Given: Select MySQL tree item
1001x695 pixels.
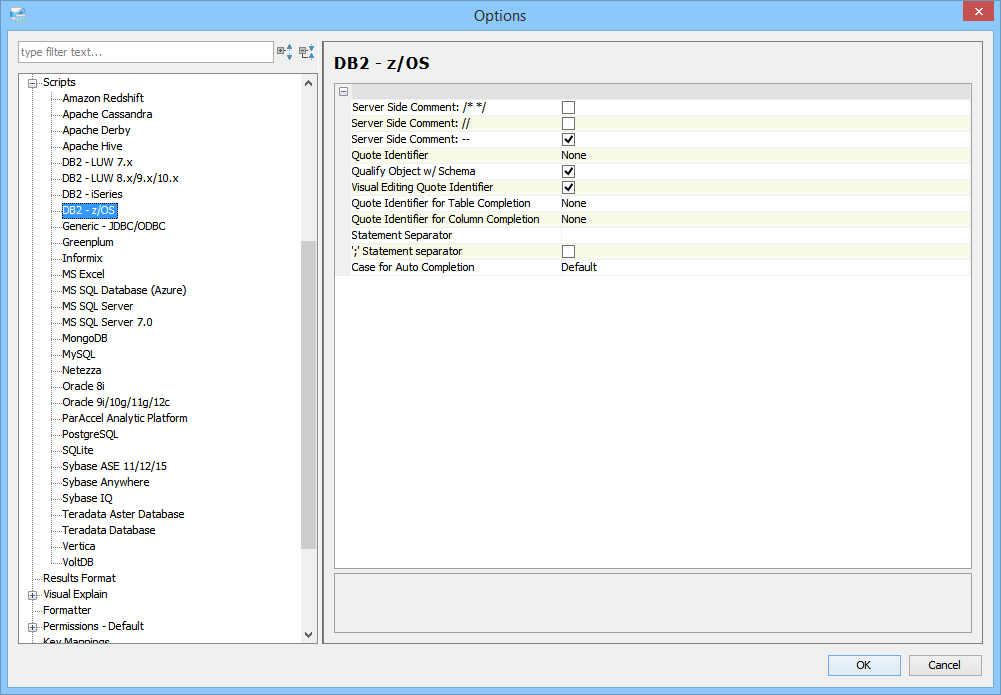Looking at the screenshot, I should click(x=79, y=354).
